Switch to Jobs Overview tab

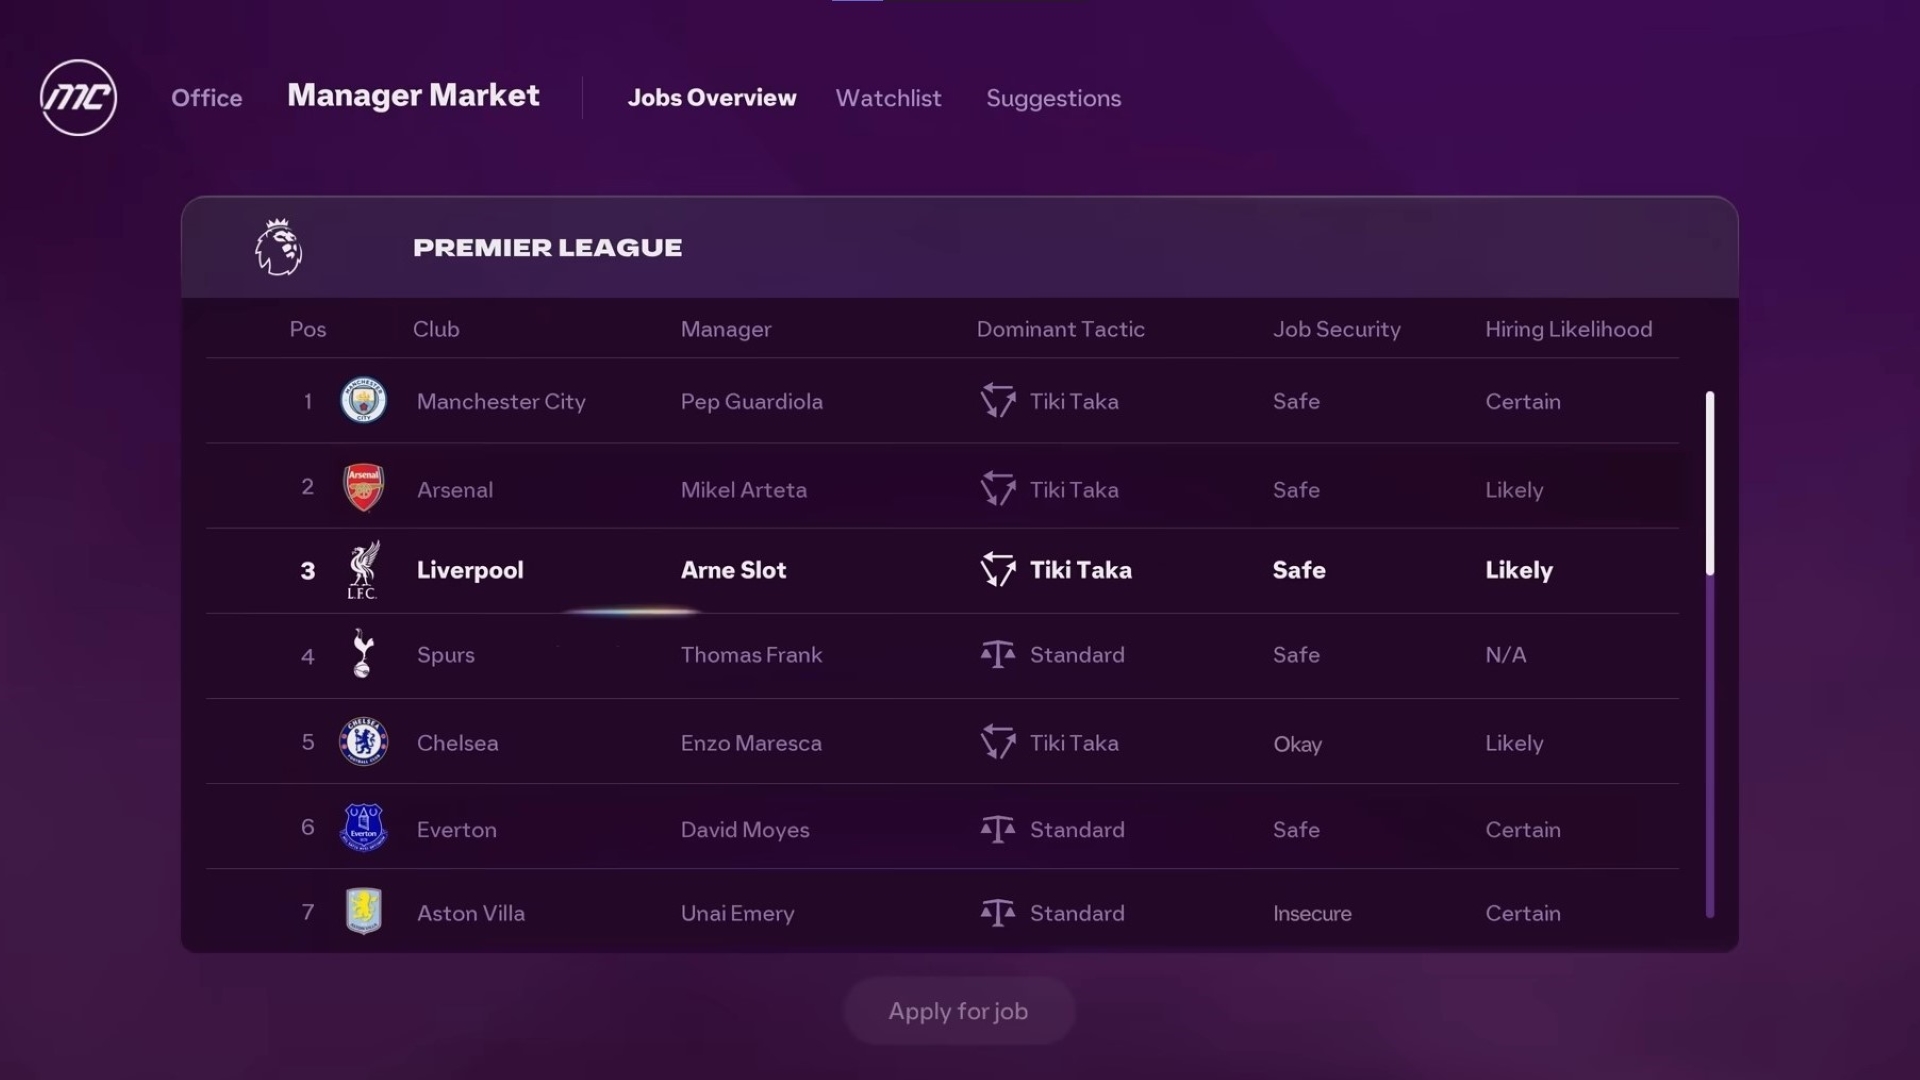(712, 98)
